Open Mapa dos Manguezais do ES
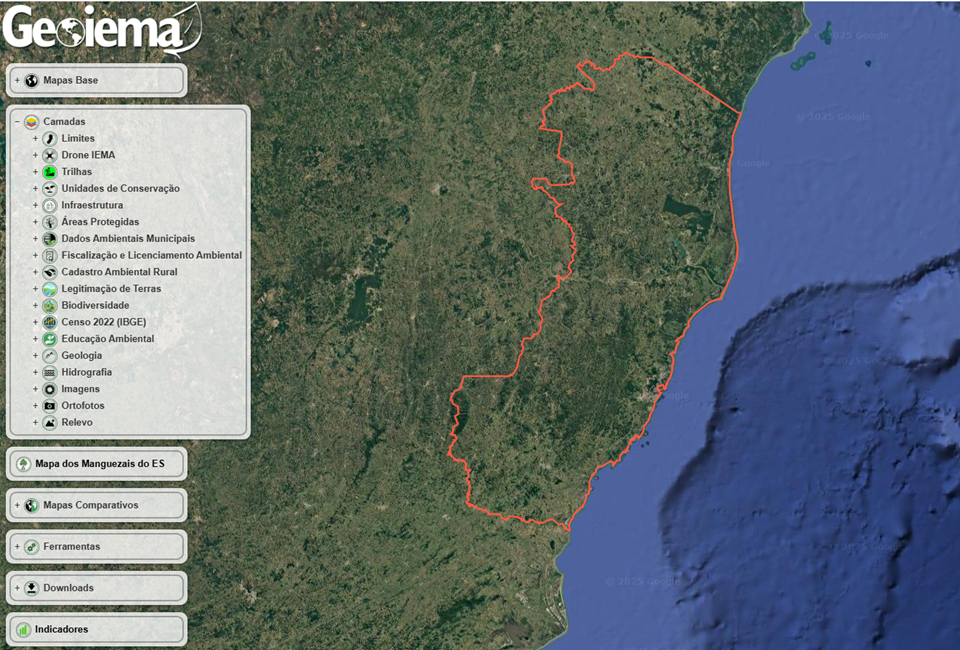 click(98, 464)
